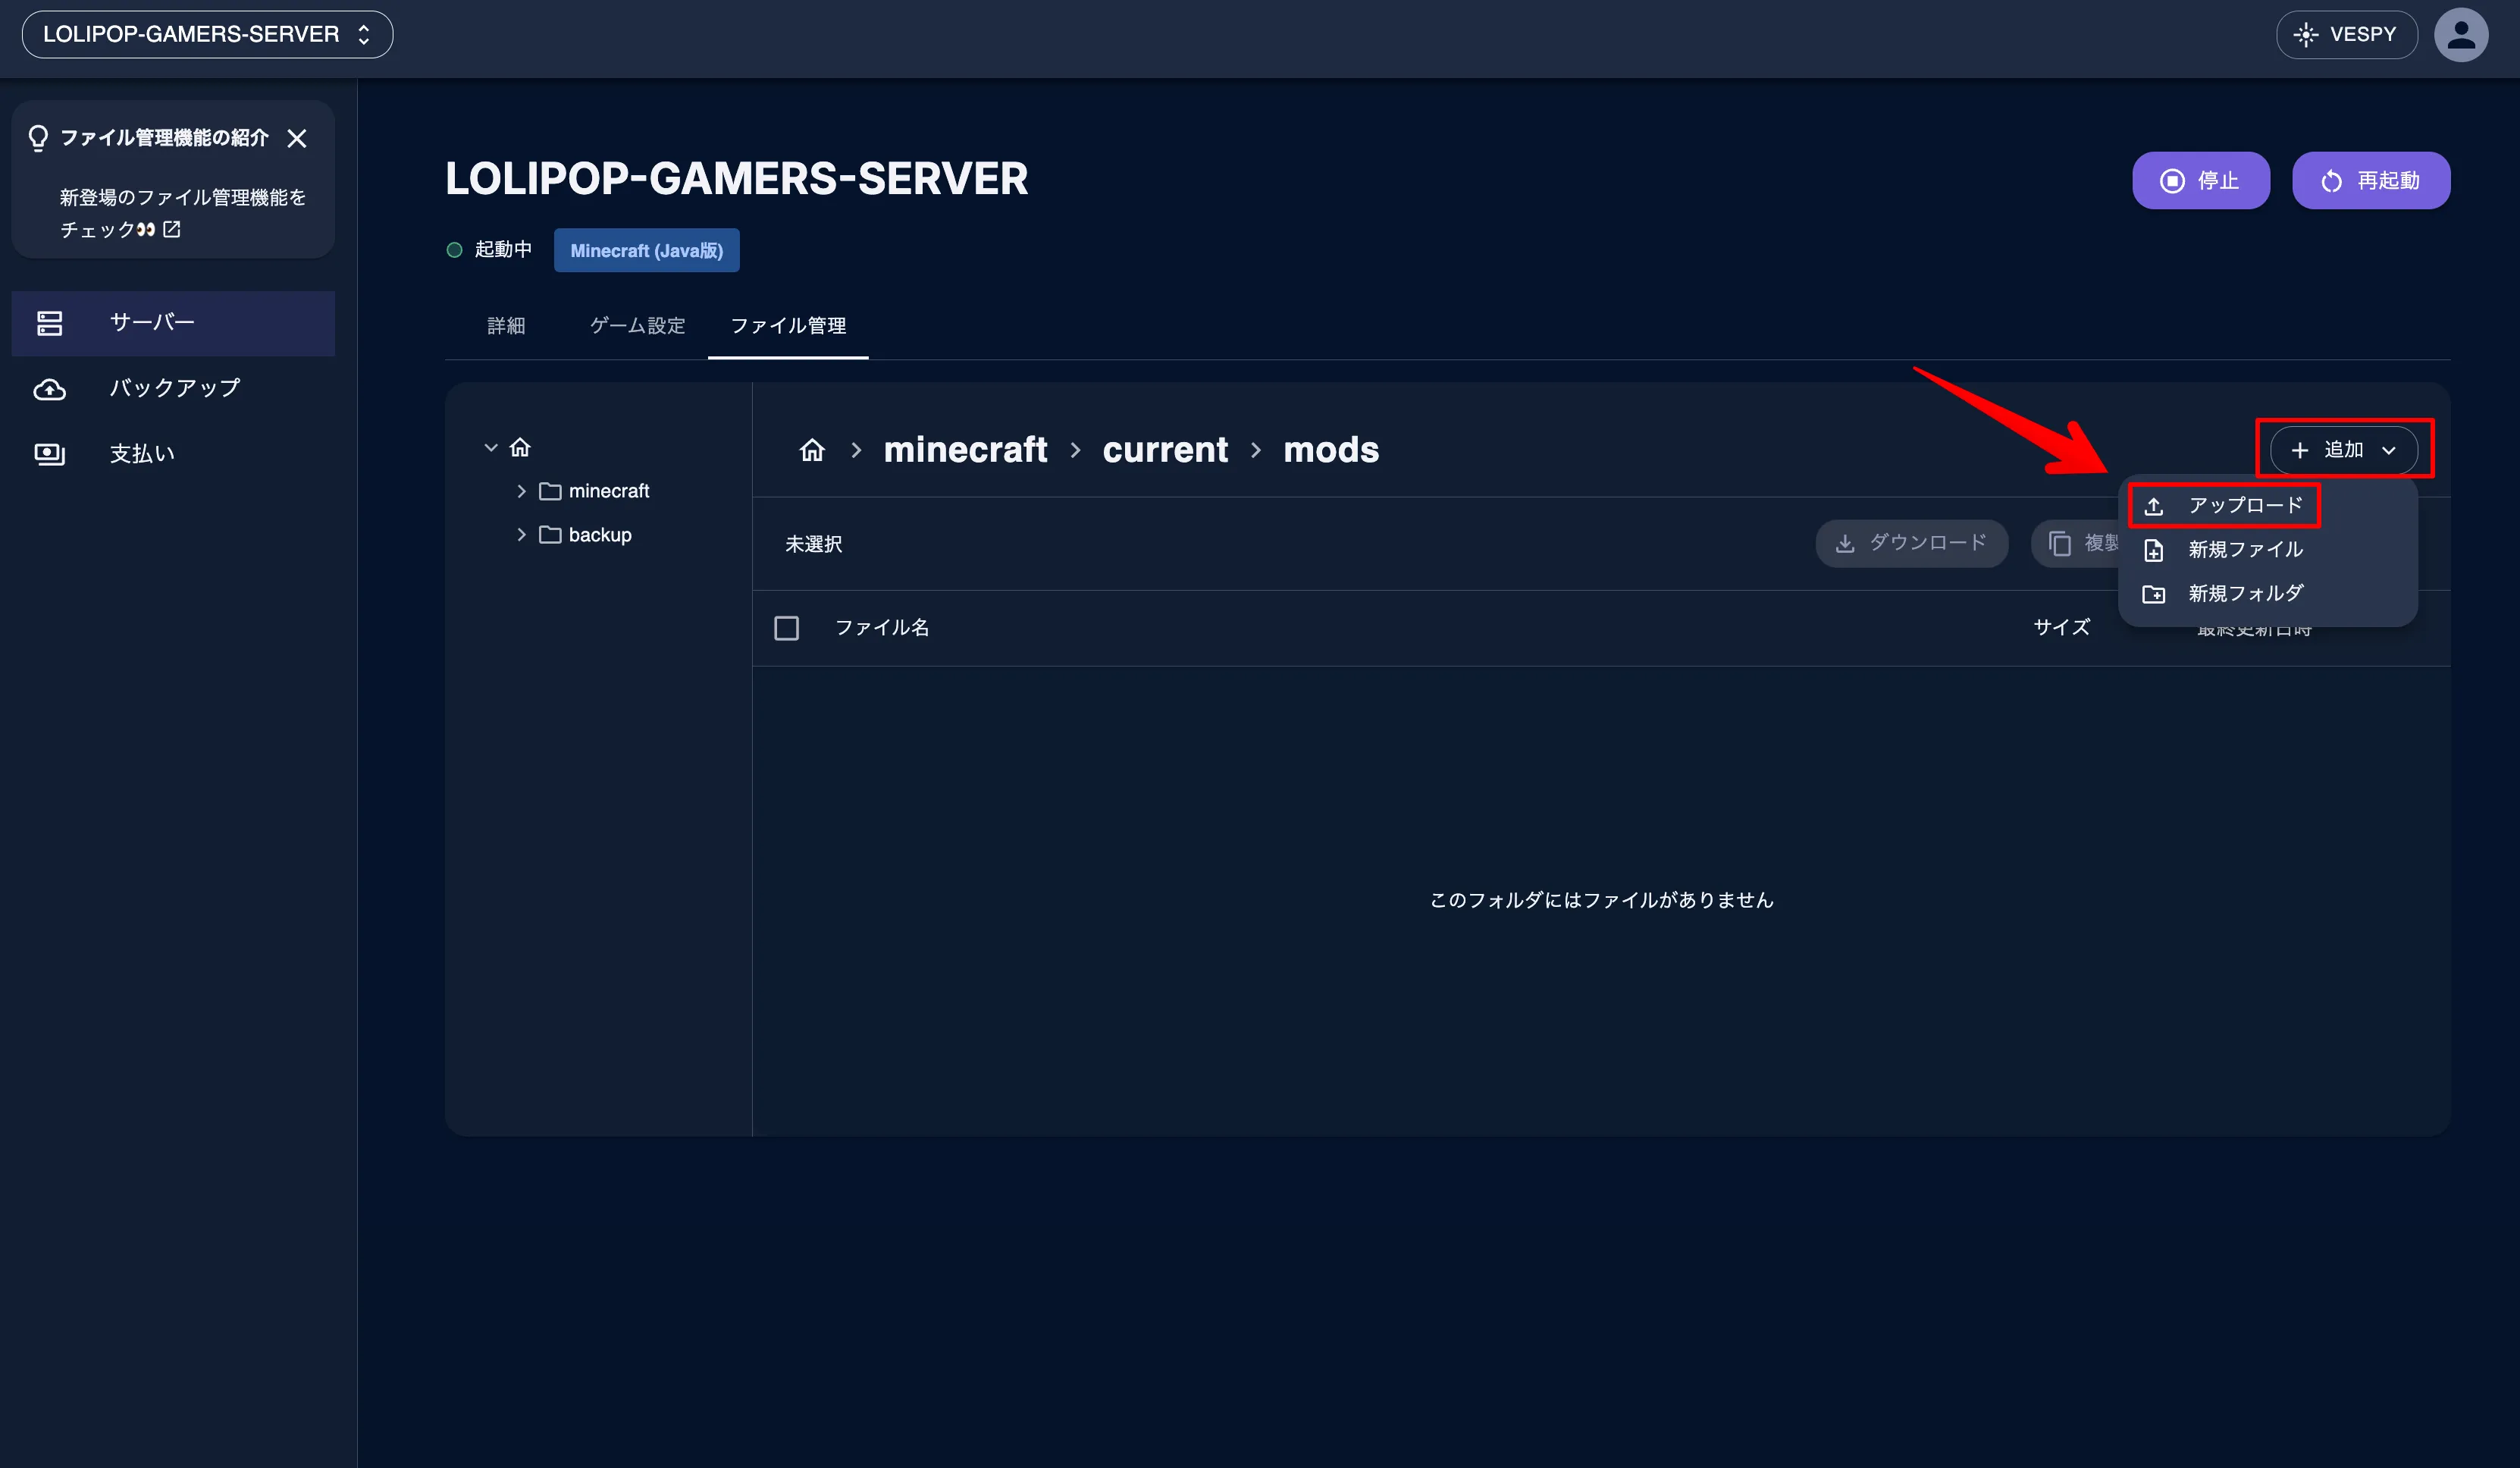Viewport: 2520px width, 1468px height.
Task: Choose アップロード from the add menu
Action: (x=2244, y=505)
